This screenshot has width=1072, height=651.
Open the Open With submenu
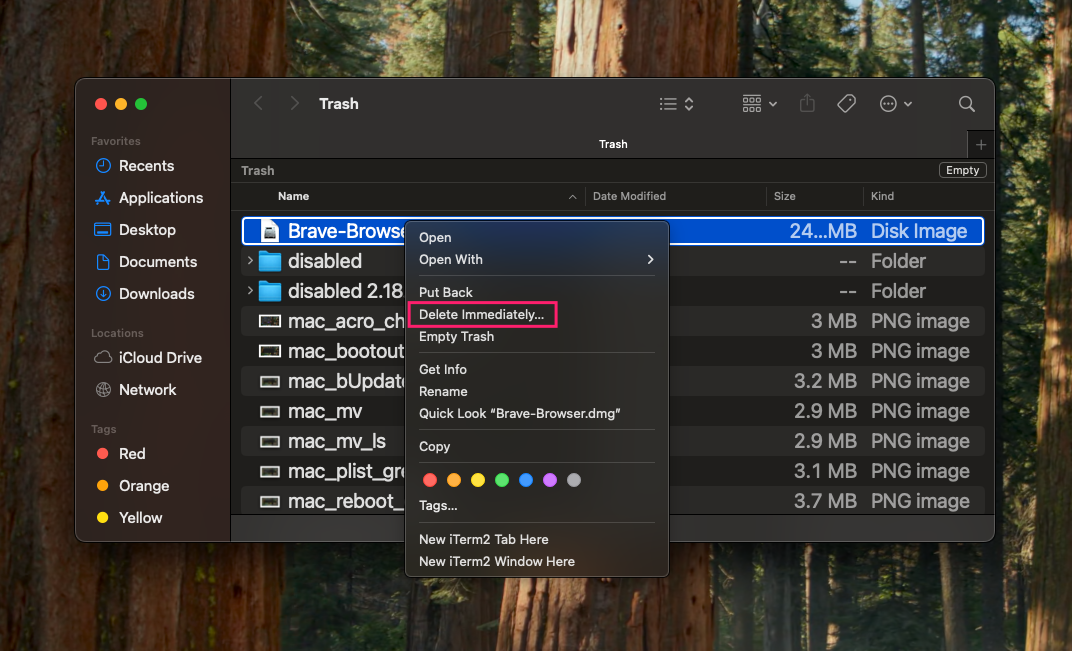537,259
